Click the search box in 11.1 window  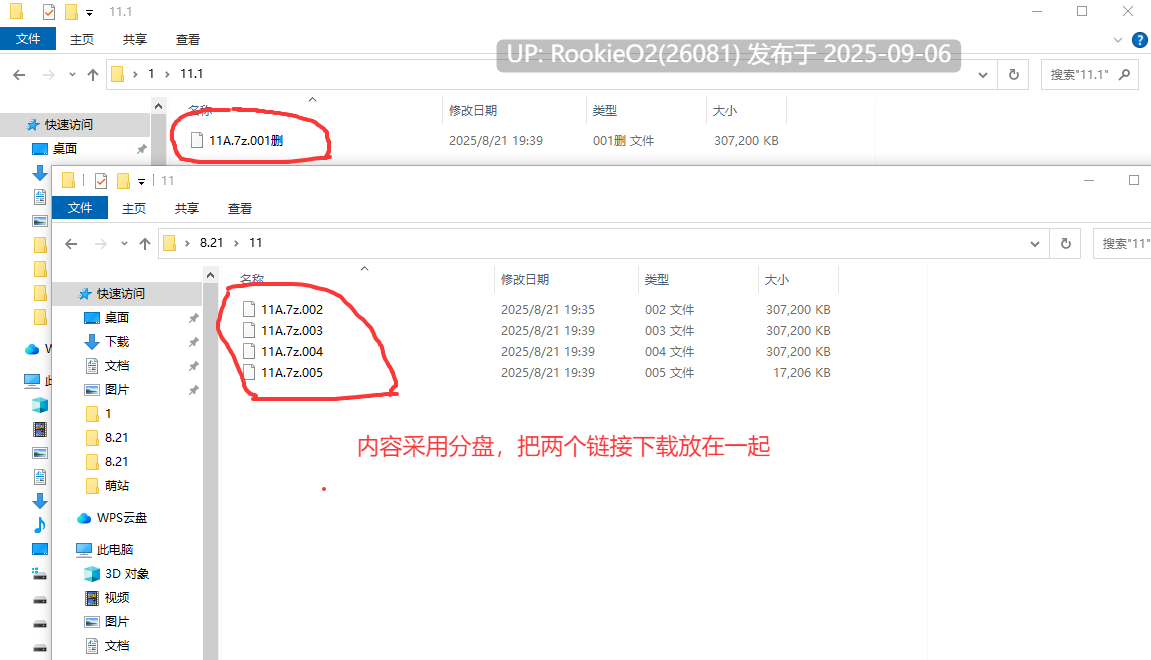click(x=1090, y=75)
